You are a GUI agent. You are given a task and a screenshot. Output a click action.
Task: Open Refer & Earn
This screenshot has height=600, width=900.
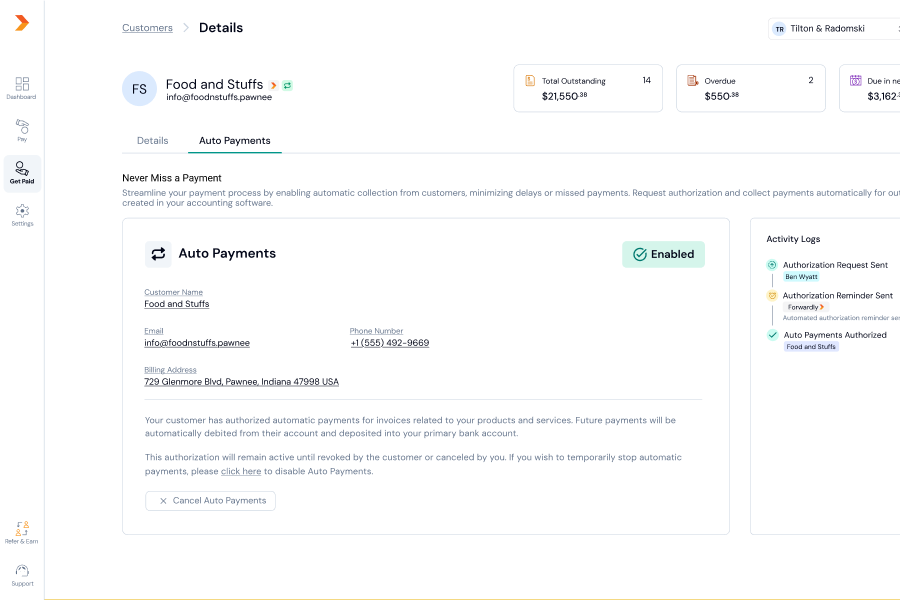tap(22, 531)
